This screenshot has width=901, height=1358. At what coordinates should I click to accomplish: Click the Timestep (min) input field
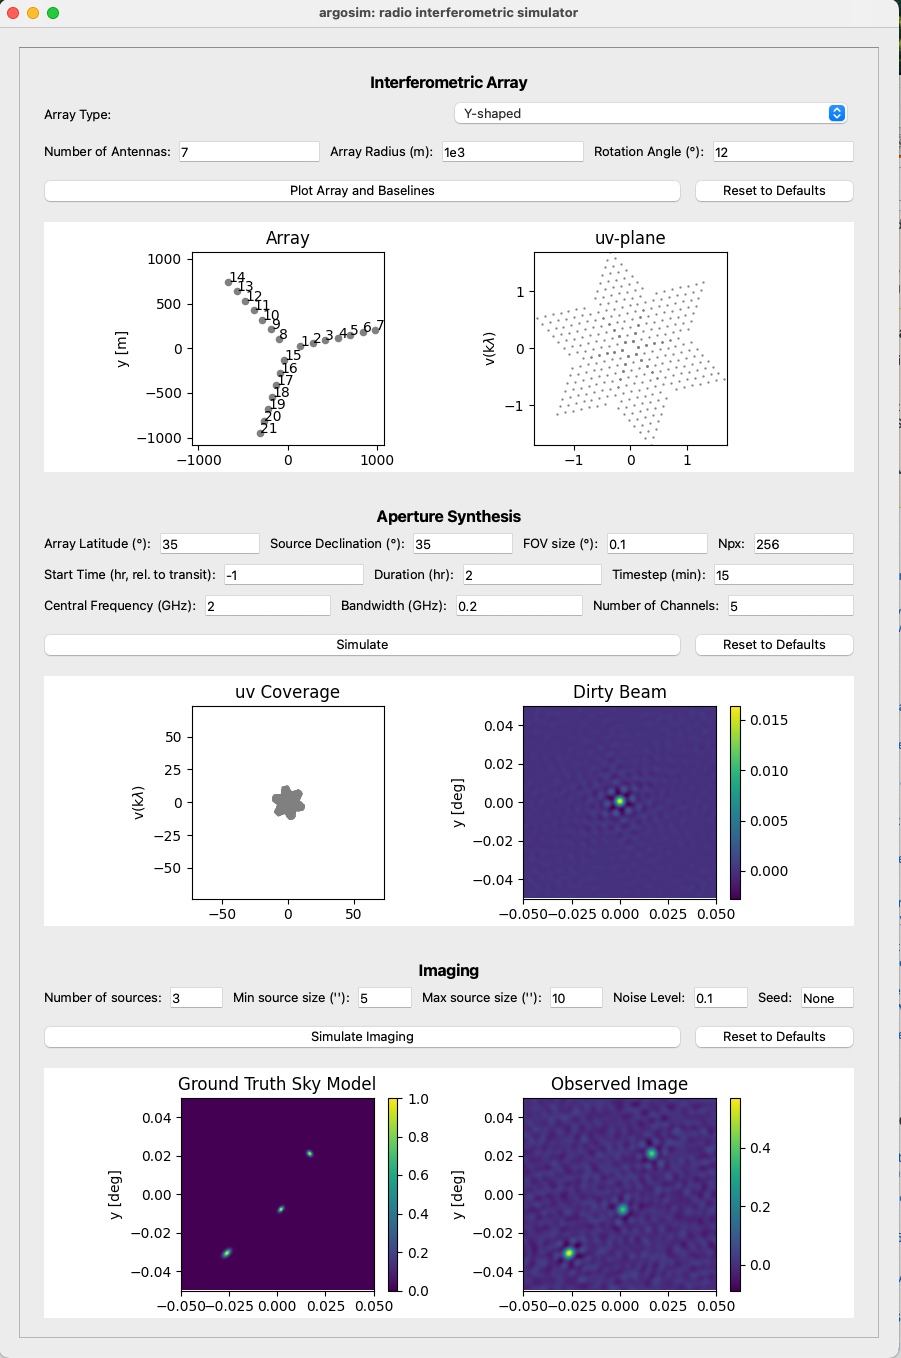coord(783,575)
